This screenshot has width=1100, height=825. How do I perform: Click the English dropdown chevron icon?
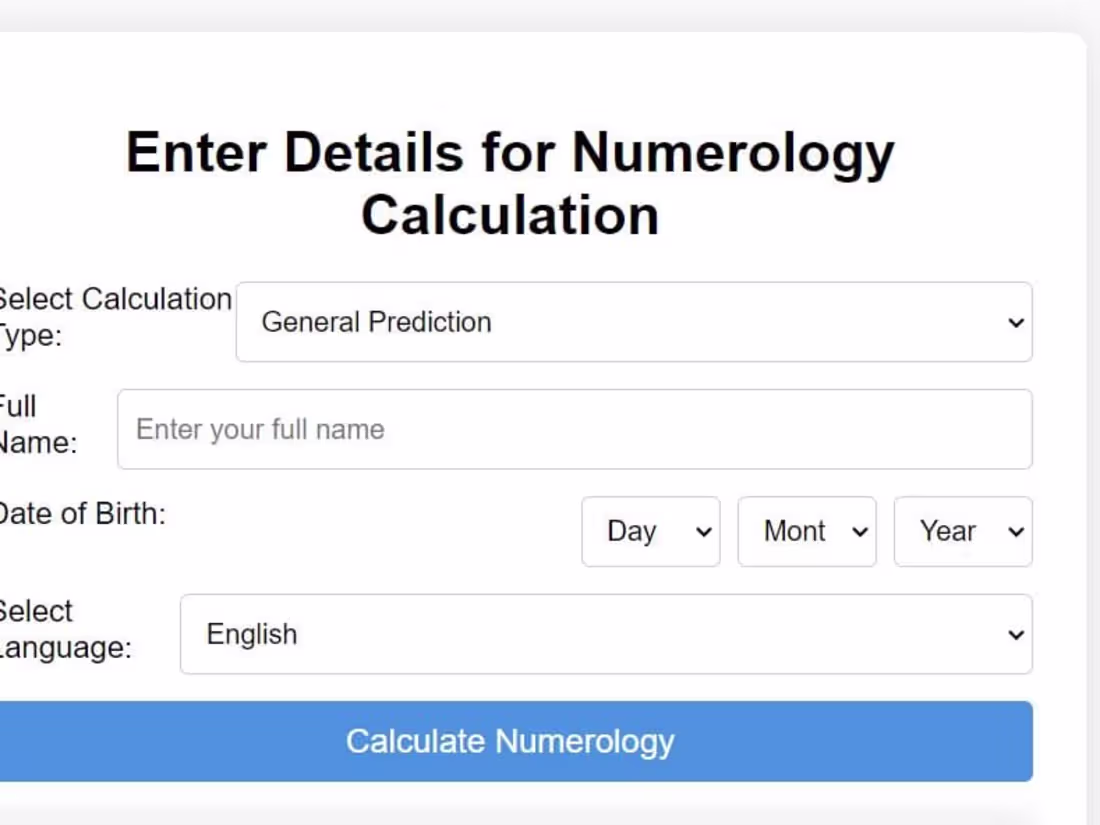(1017, 634)
